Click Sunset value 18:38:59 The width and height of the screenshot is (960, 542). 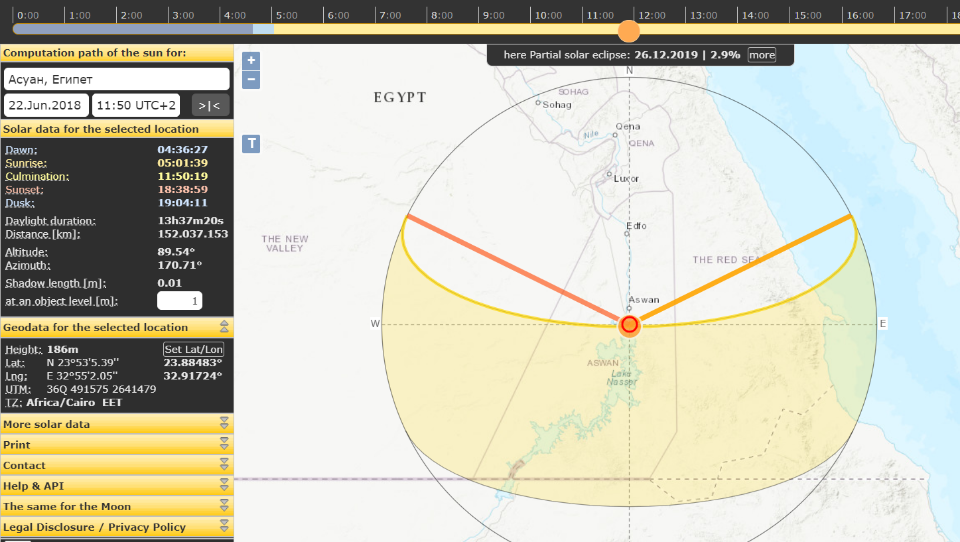[x=182, y=189]
